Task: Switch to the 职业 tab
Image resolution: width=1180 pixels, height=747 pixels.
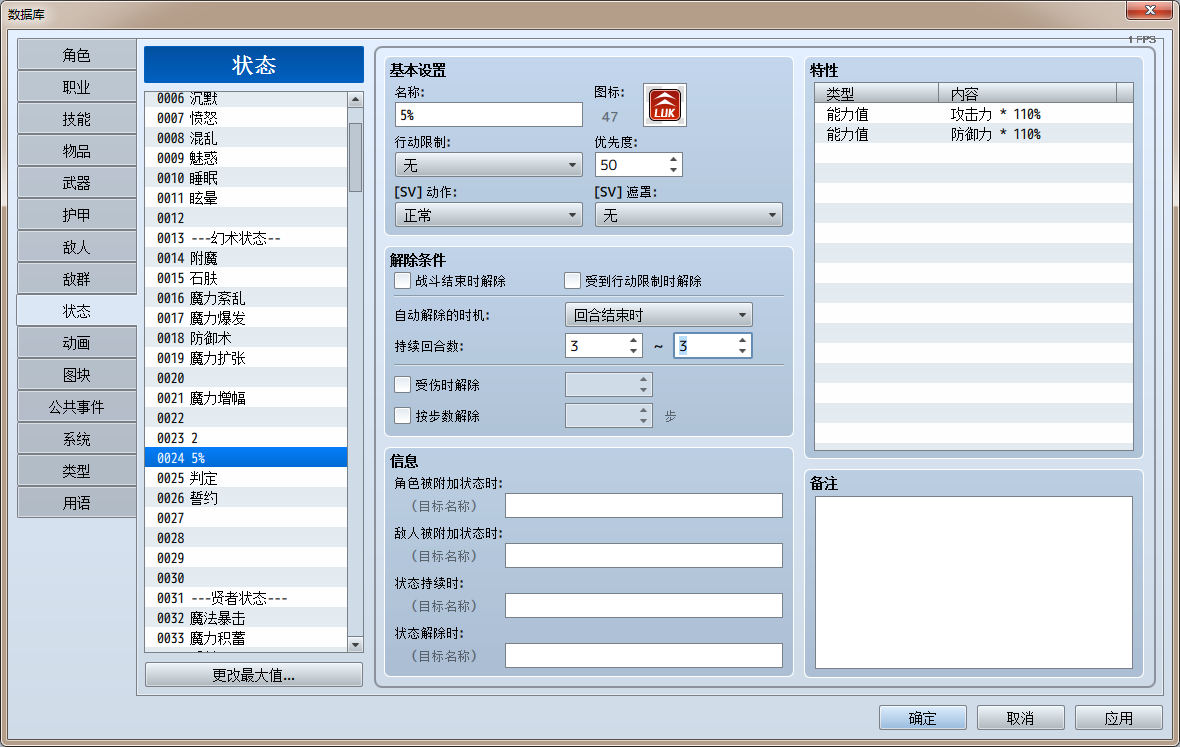Action: (x=77, y=87)
